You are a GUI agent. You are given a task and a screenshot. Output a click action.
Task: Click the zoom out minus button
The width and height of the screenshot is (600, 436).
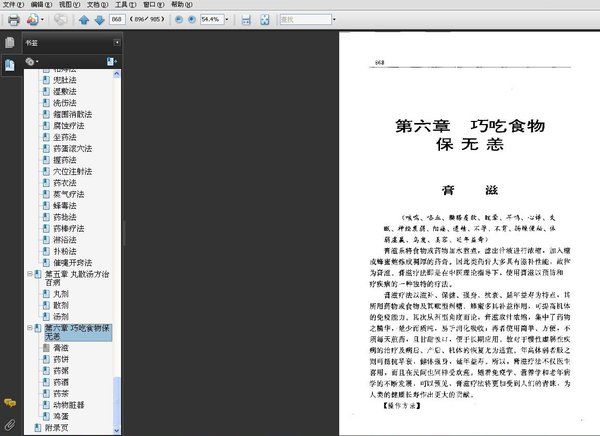tap(179, 20)
